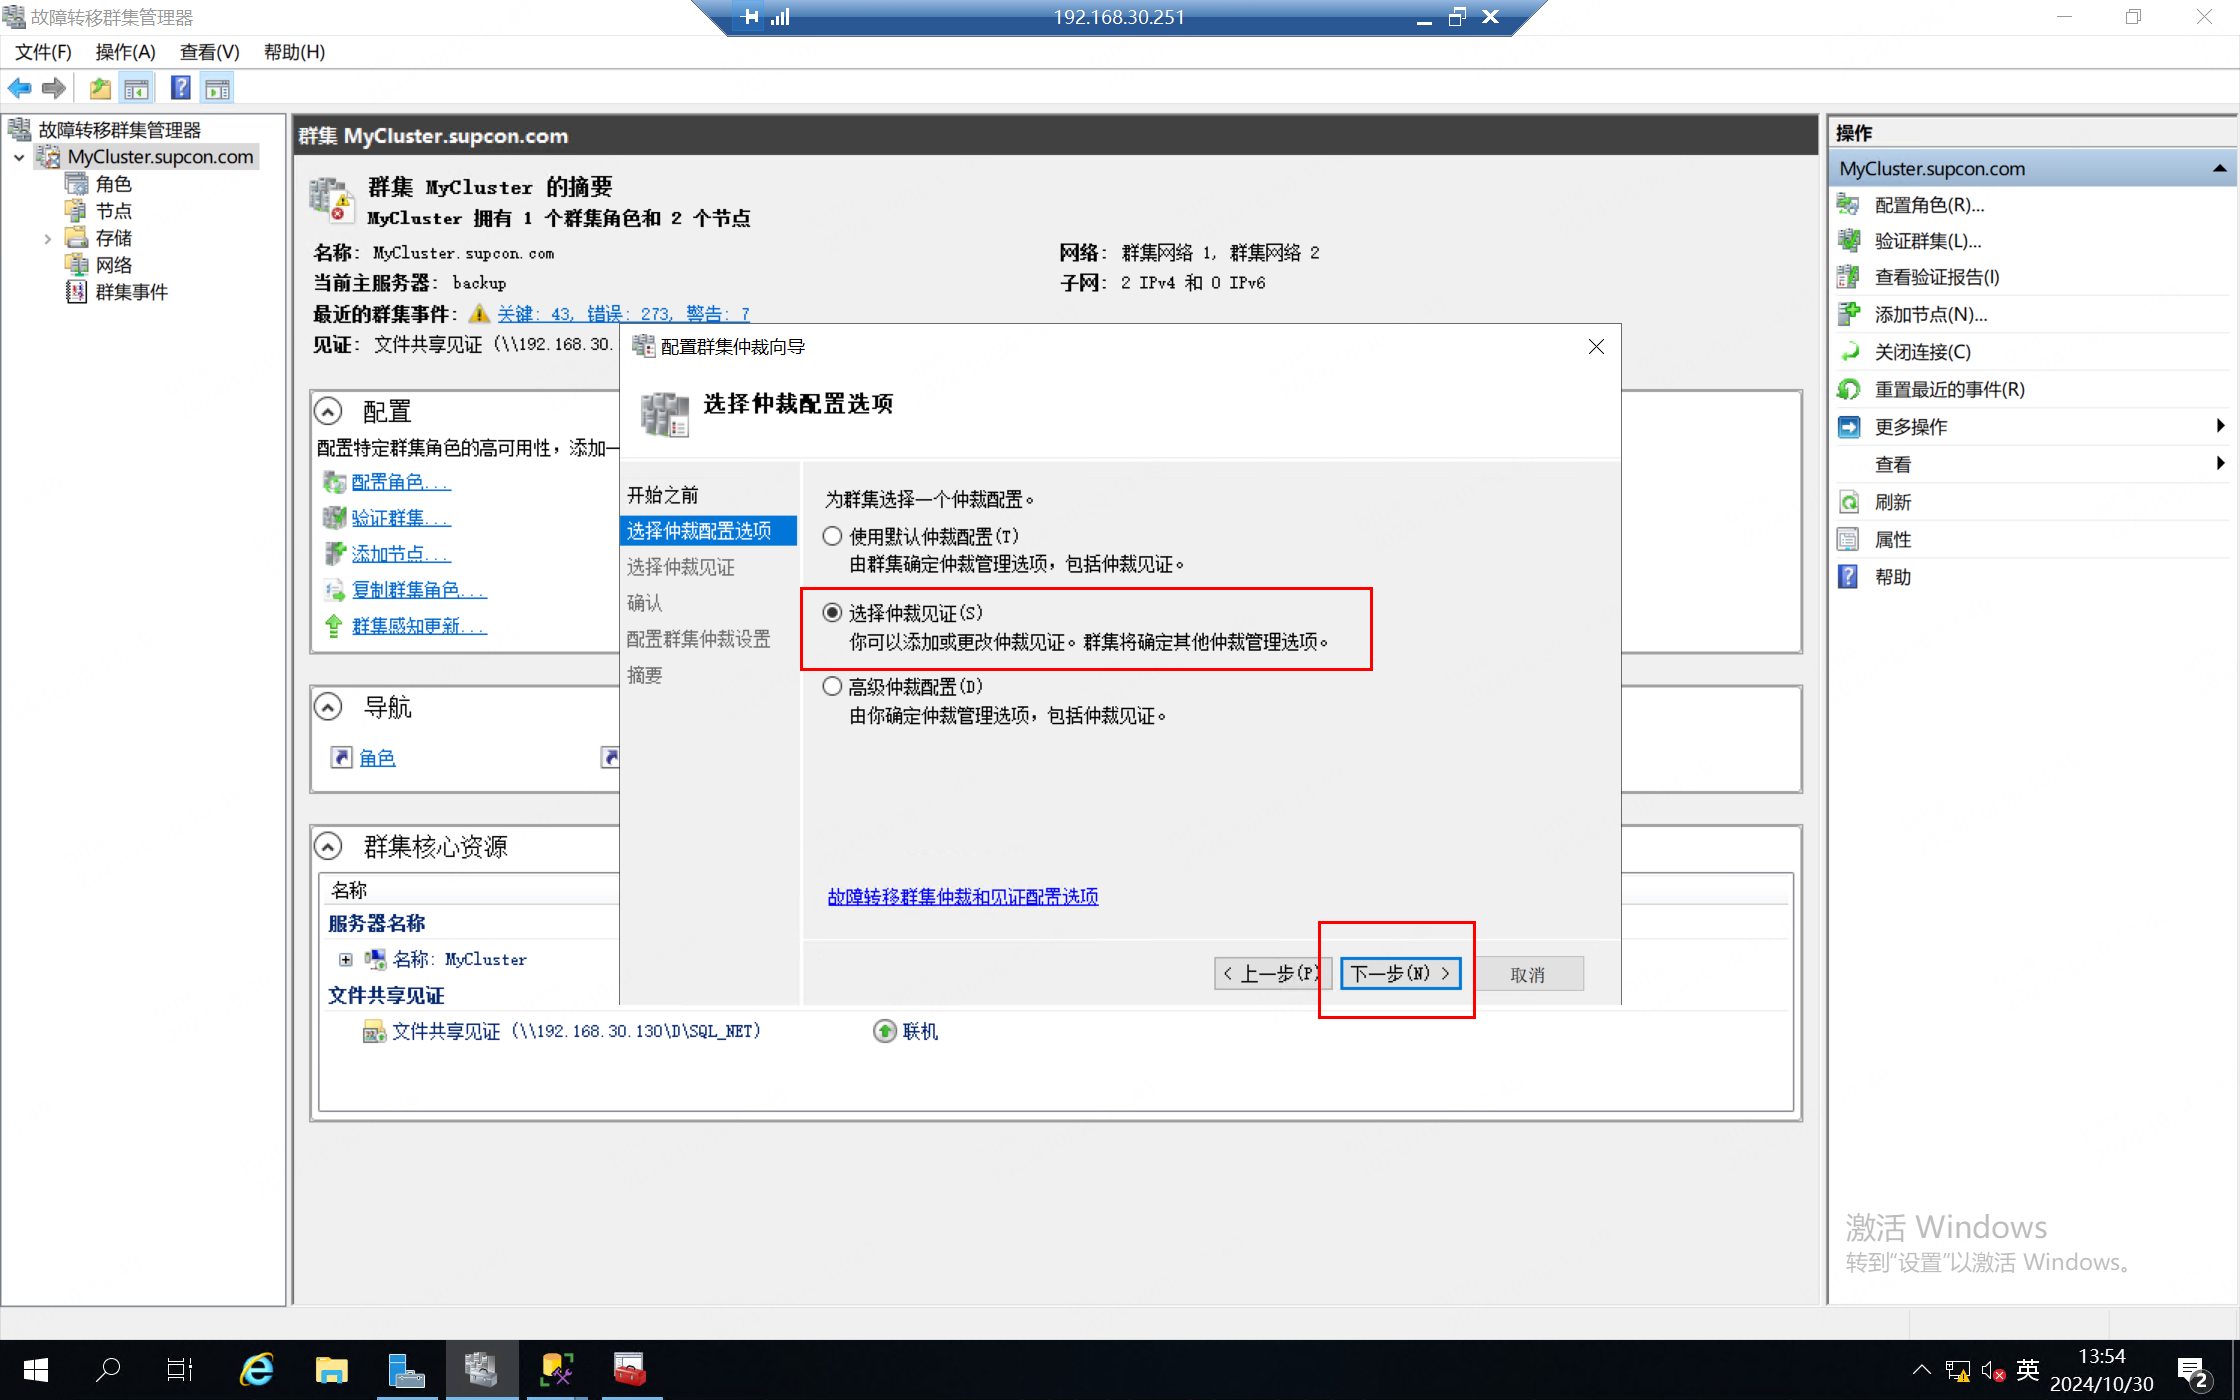The image size is (2240, 1400).
Task: Click Reset recent events icon in Actions pane
Action: tap(1849, 389)
